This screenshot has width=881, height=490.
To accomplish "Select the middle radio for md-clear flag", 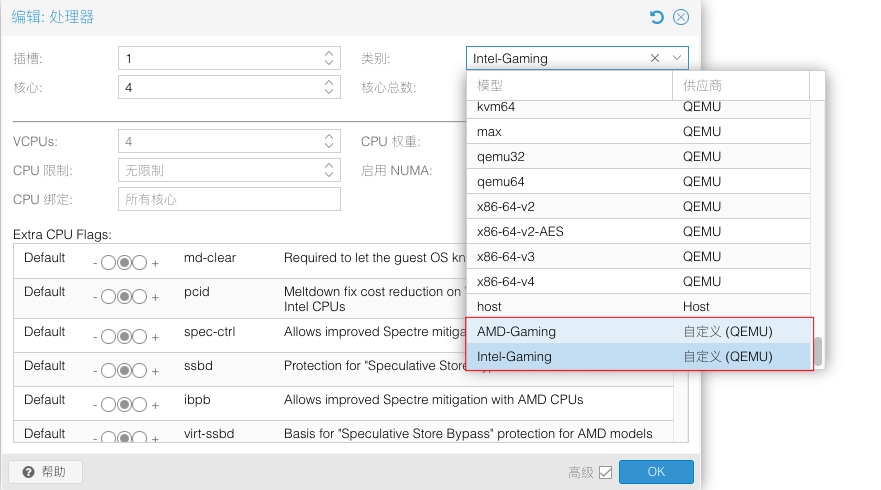I will (124, 263).
